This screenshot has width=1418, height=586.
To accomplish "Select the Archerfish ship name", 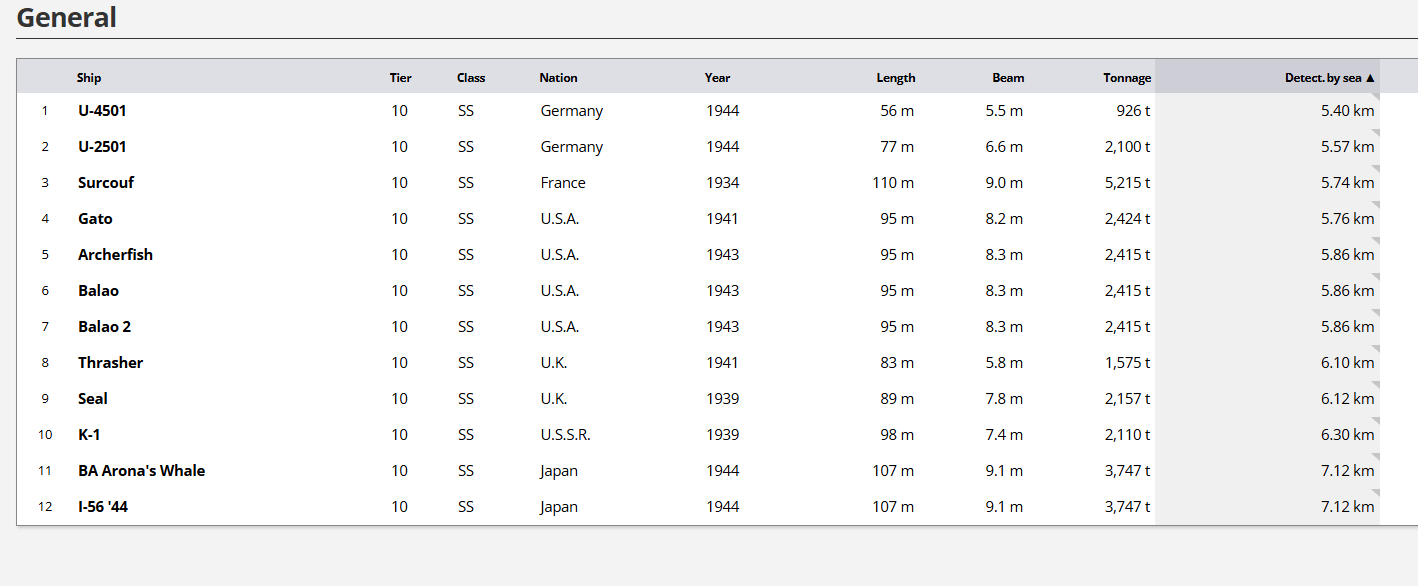I will [115, 255].
